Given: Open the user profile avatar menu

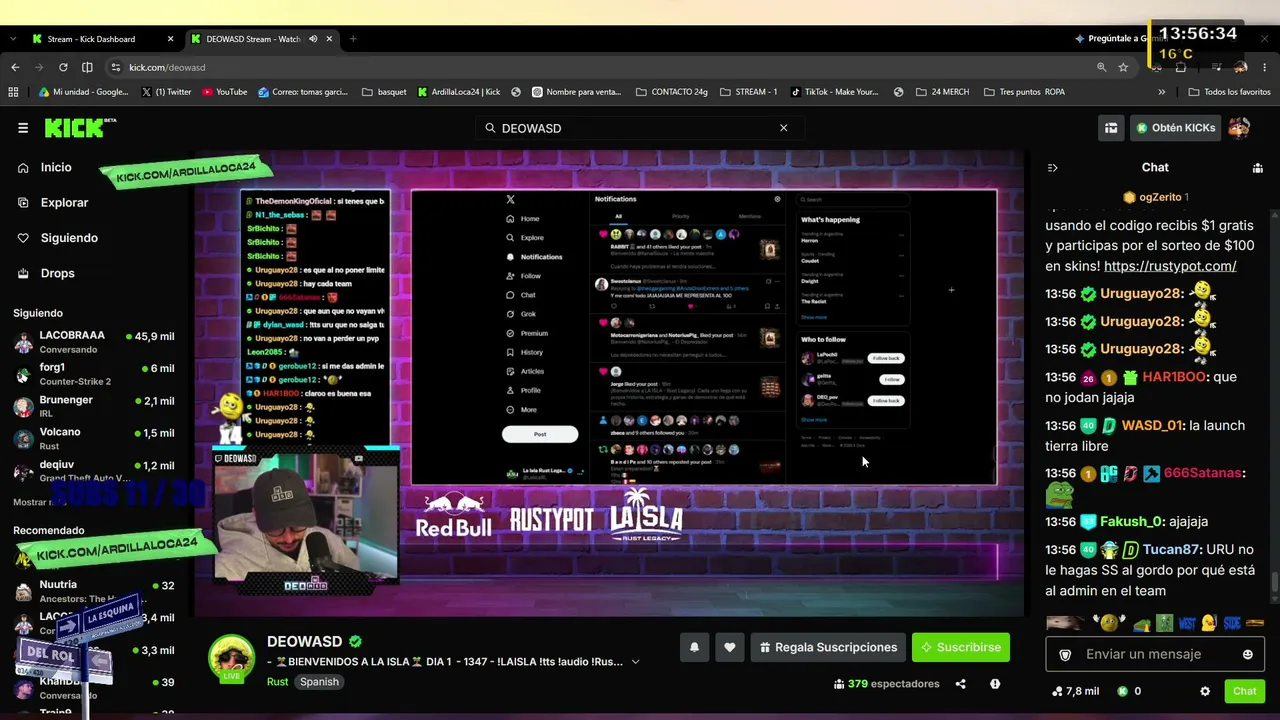Looking at the screenshot, I should click(1239, 128).
